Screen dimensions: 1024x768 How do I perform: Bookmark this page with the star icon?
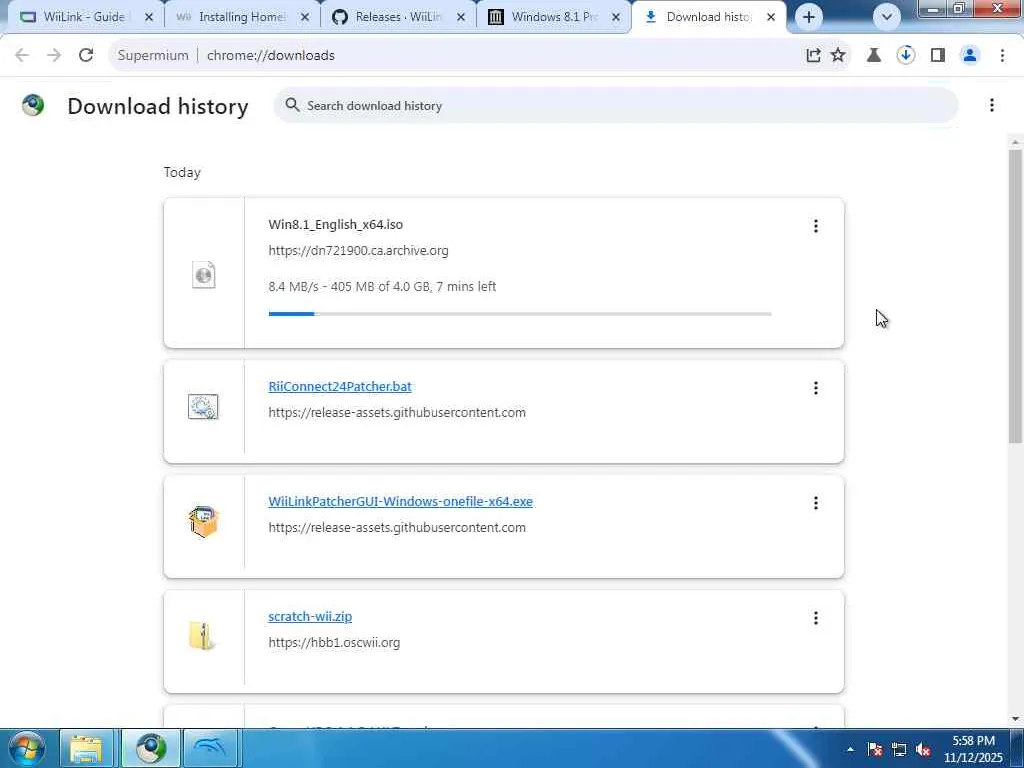pyautogui.click(x=838, y=56)
